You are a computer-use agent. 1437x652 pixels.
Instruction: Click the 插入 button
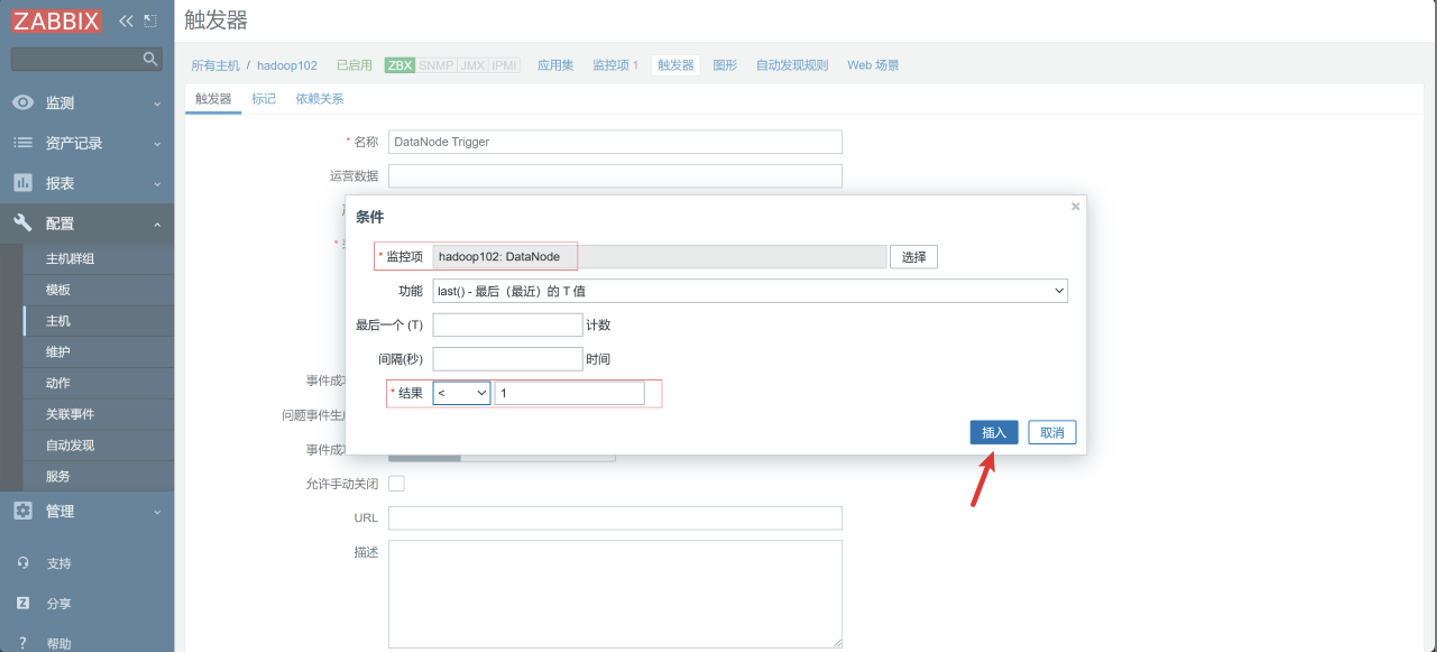994,432
